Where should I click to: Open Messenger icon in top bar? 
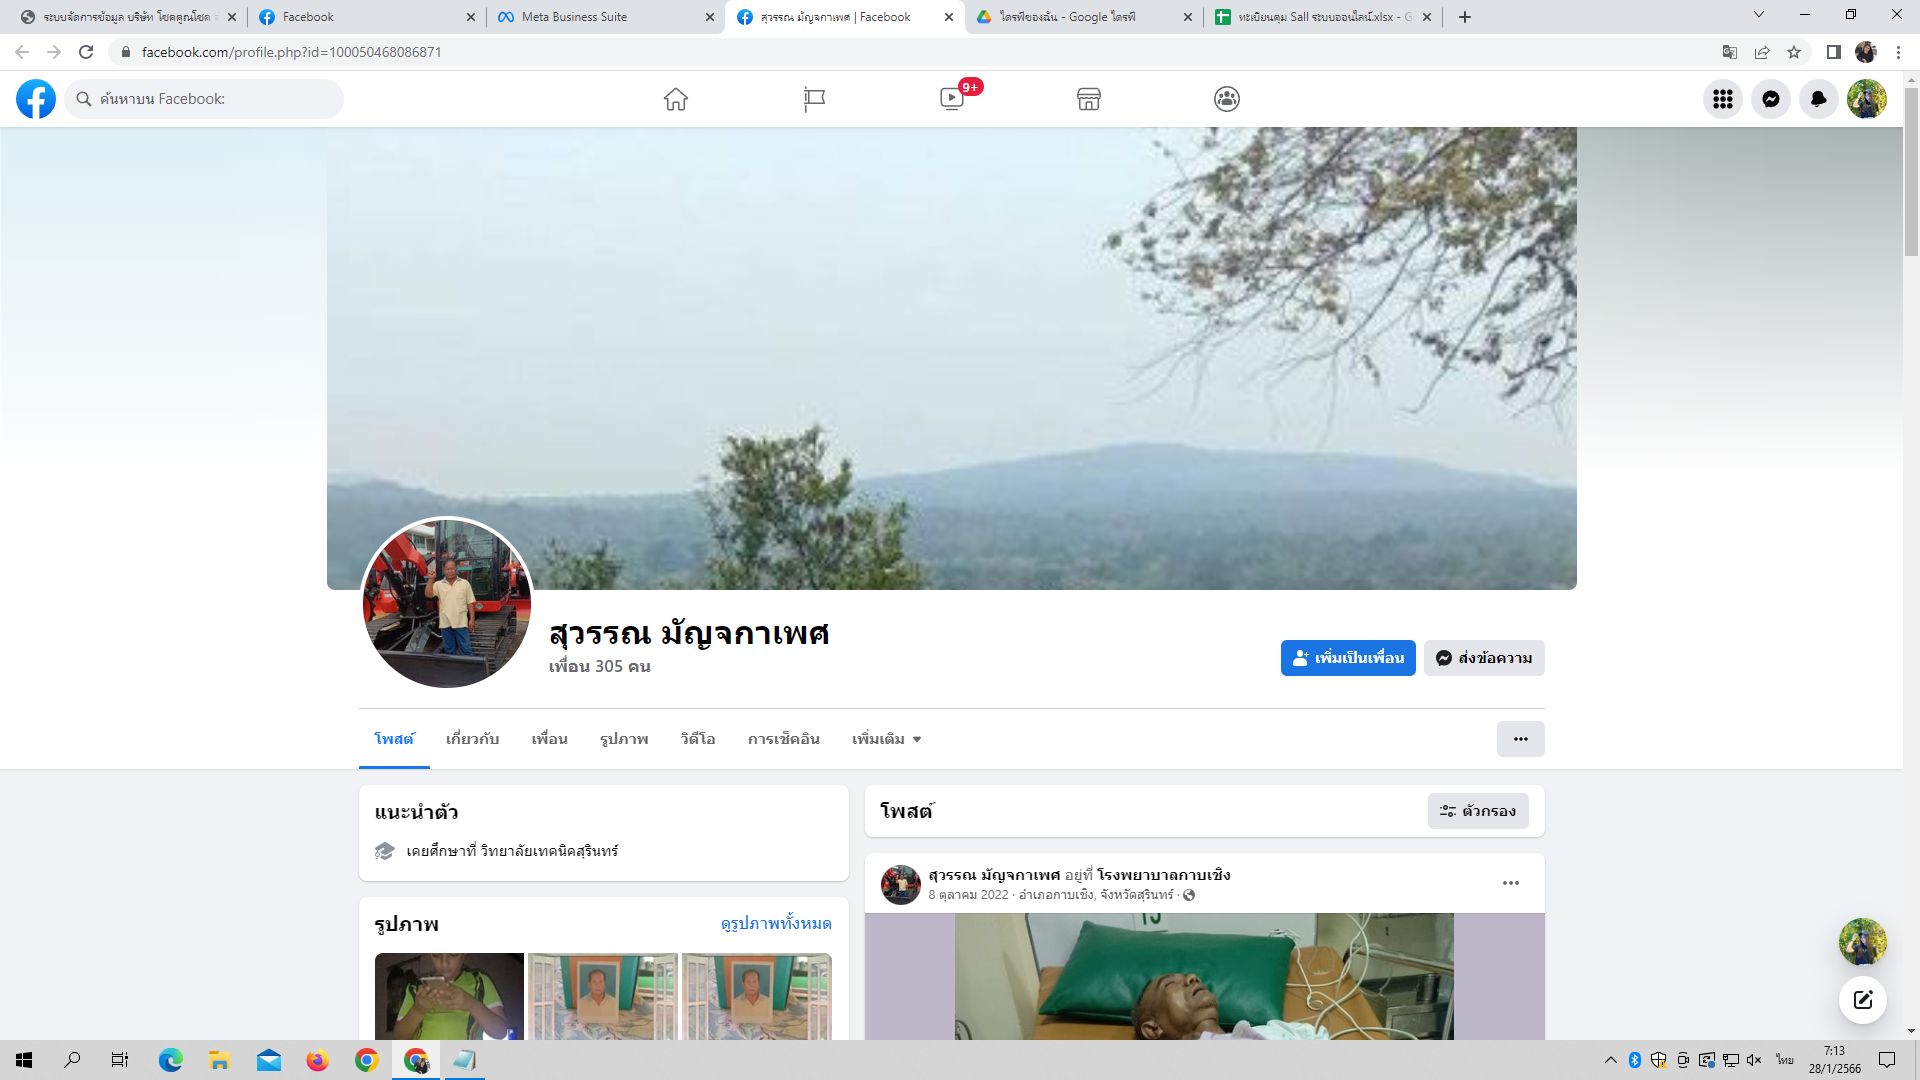(x=1771, y=99)
